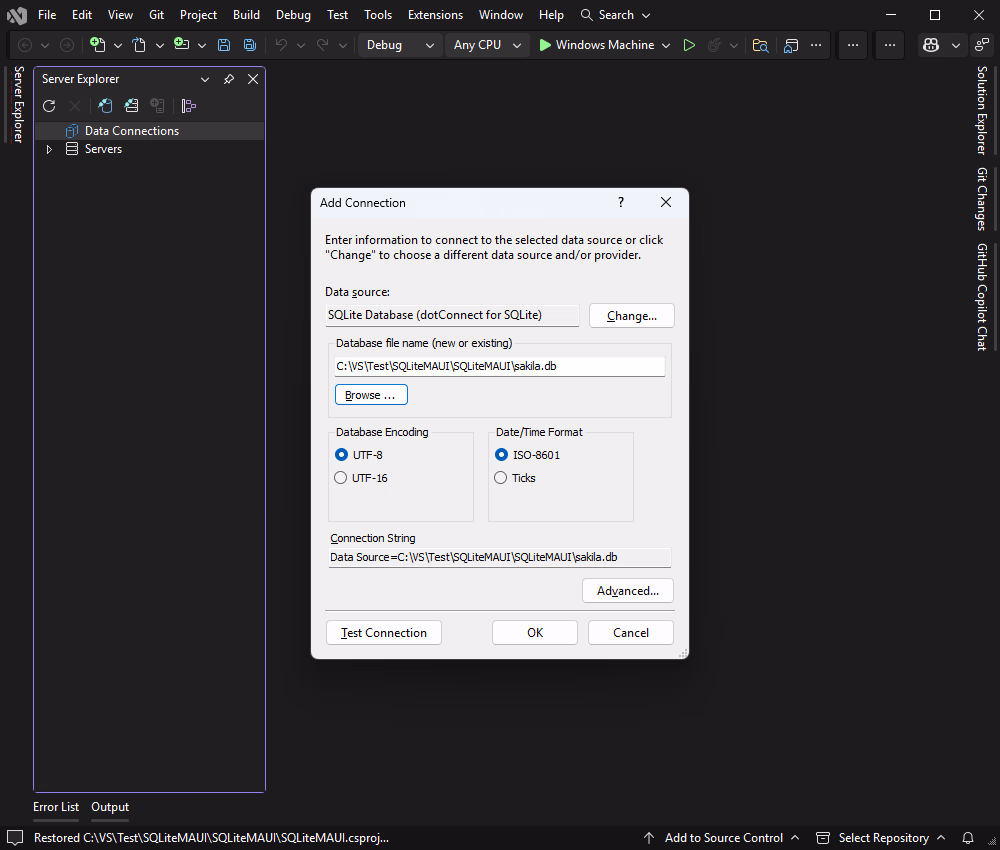Image resolution: width=1000 pixels, height=850 pixels.
Task: Refresh the Server Explorer tree
Action: point(49,105)
